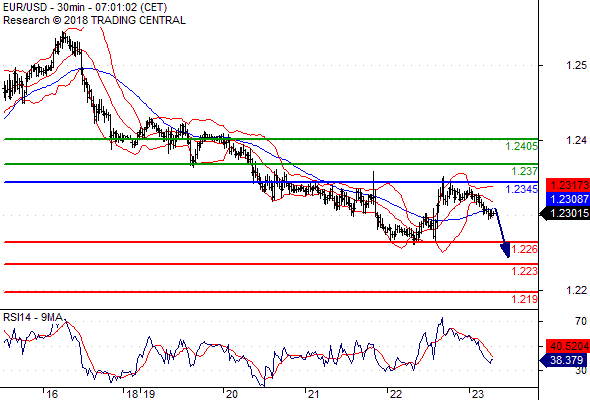
Task: Click the black 1.23015 current price tag
Action: pos(565,213)
